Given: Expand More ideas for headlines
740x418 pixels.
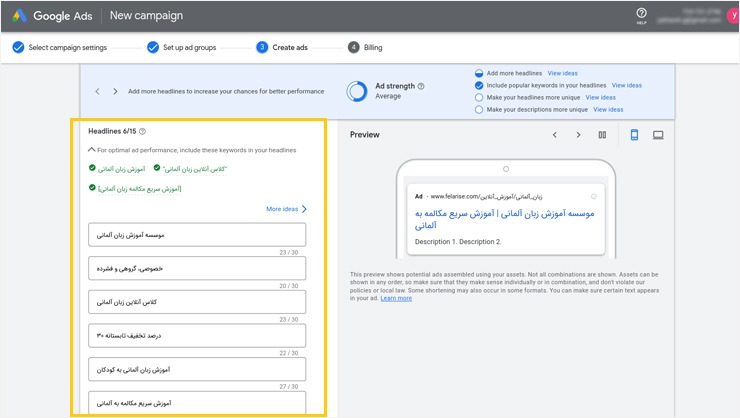Looking at the screenshot, I should click(x=286, y=209).
